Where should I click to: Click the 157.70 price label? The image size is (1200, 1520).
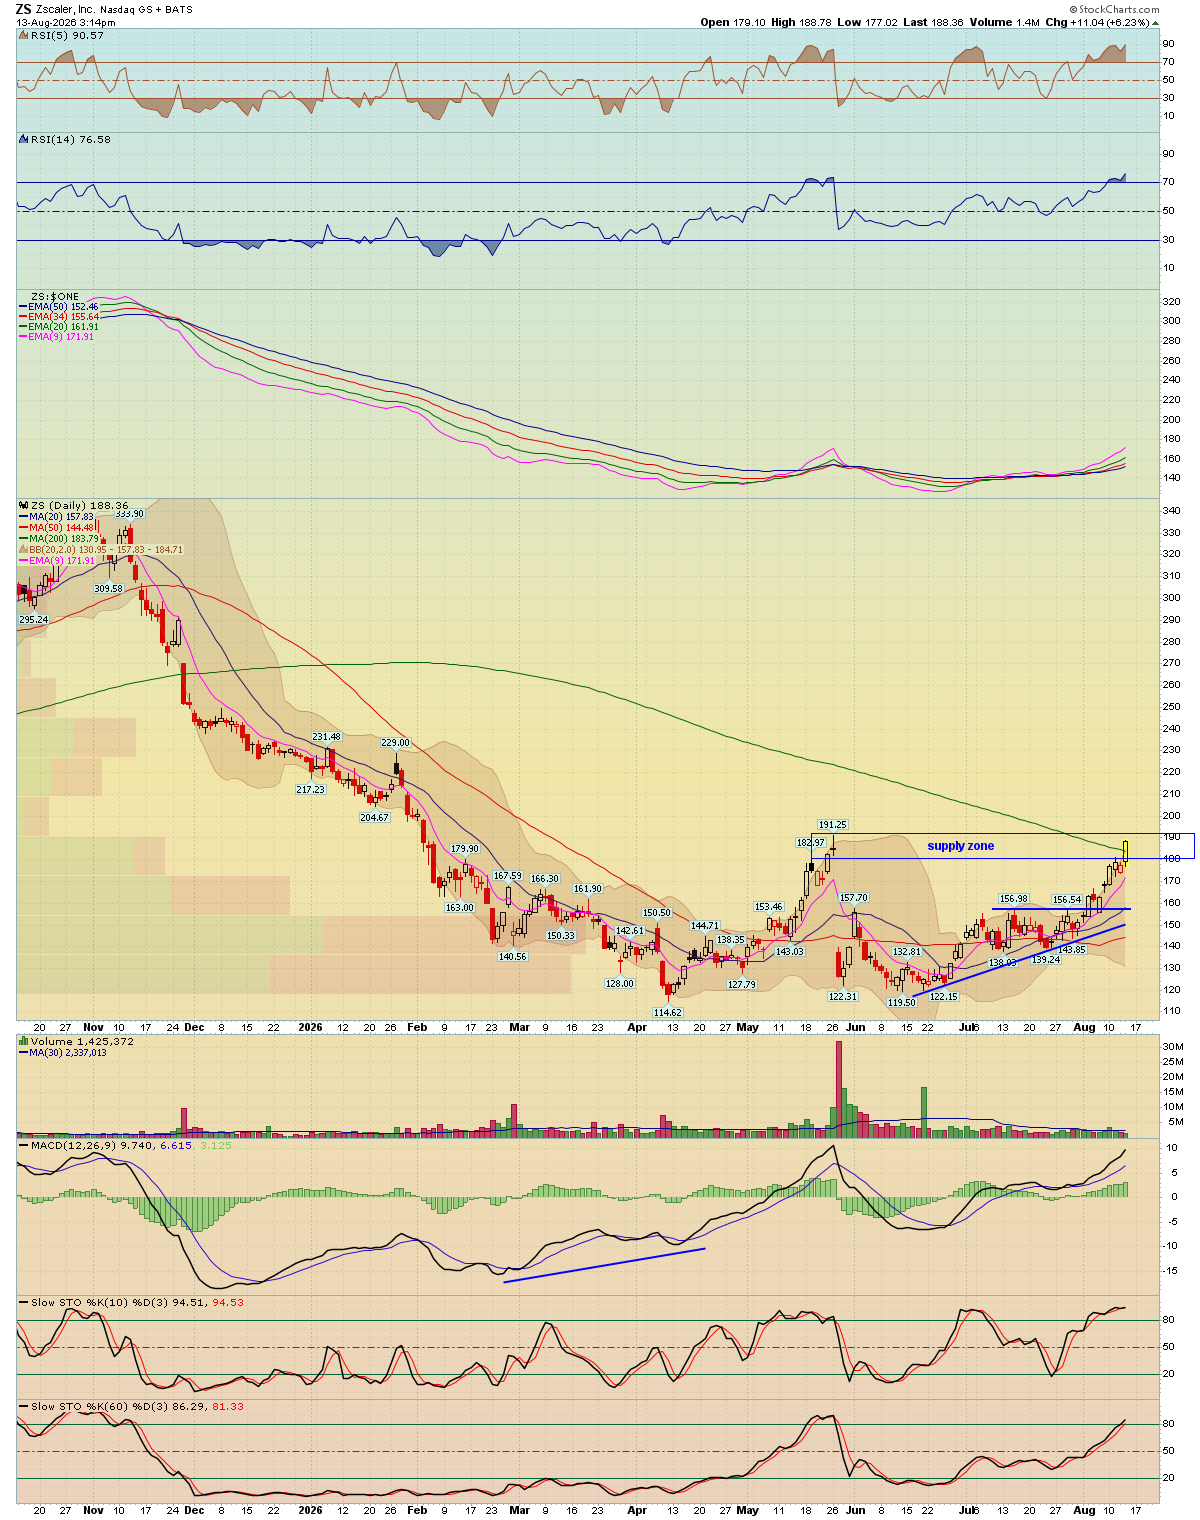853,898
